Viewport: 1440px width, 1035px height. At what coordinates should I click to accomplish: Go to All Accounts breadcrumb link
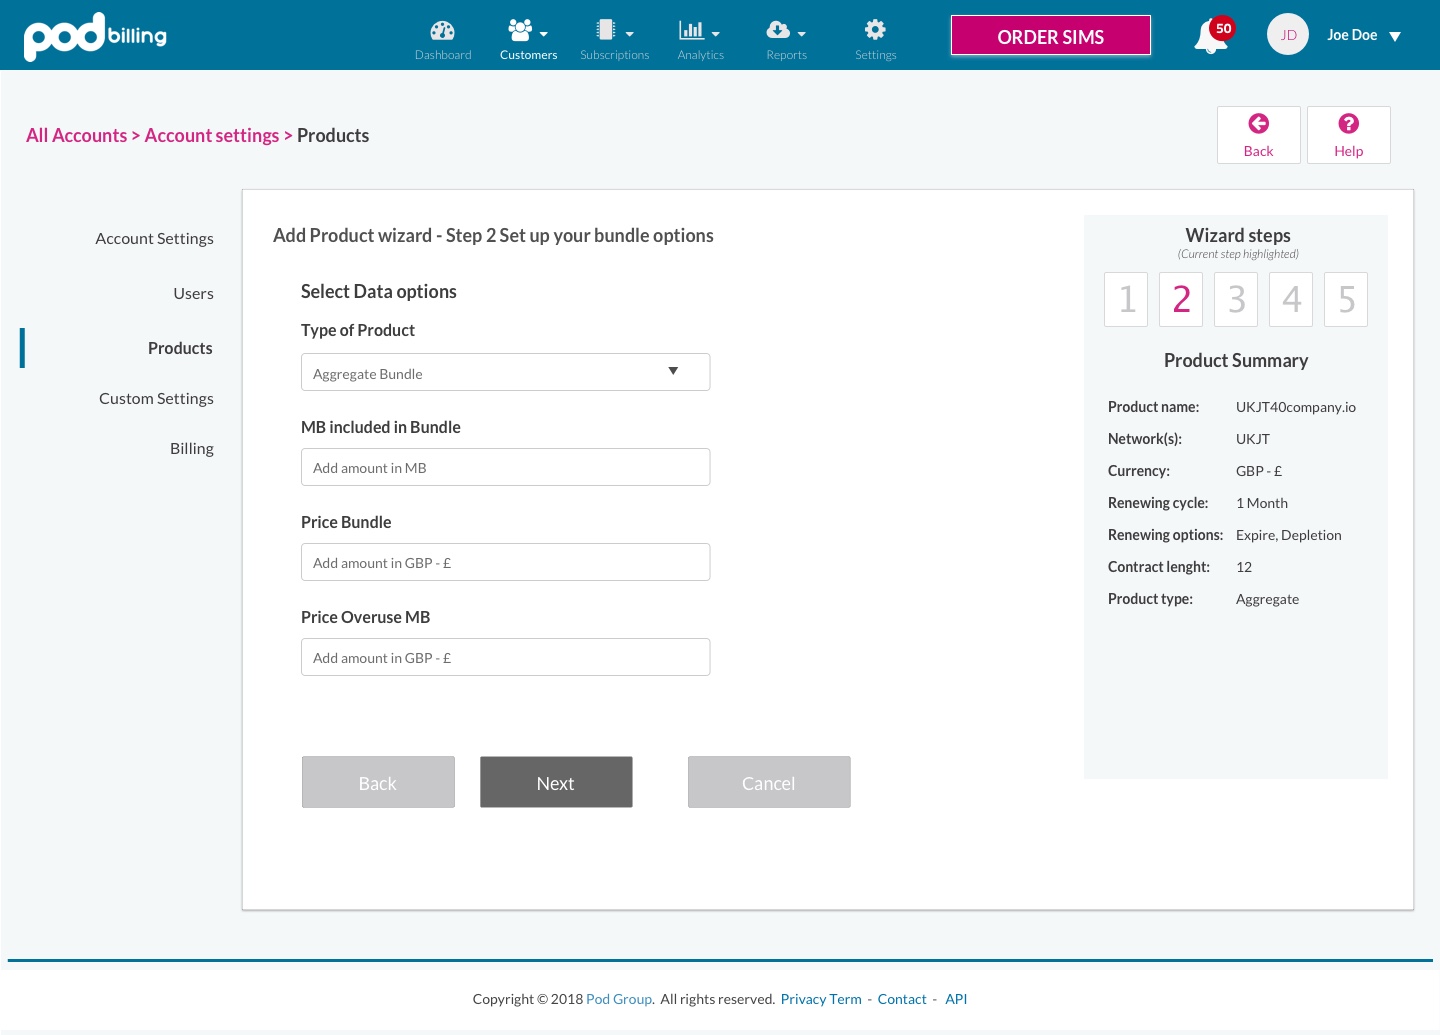click(76, 136)
